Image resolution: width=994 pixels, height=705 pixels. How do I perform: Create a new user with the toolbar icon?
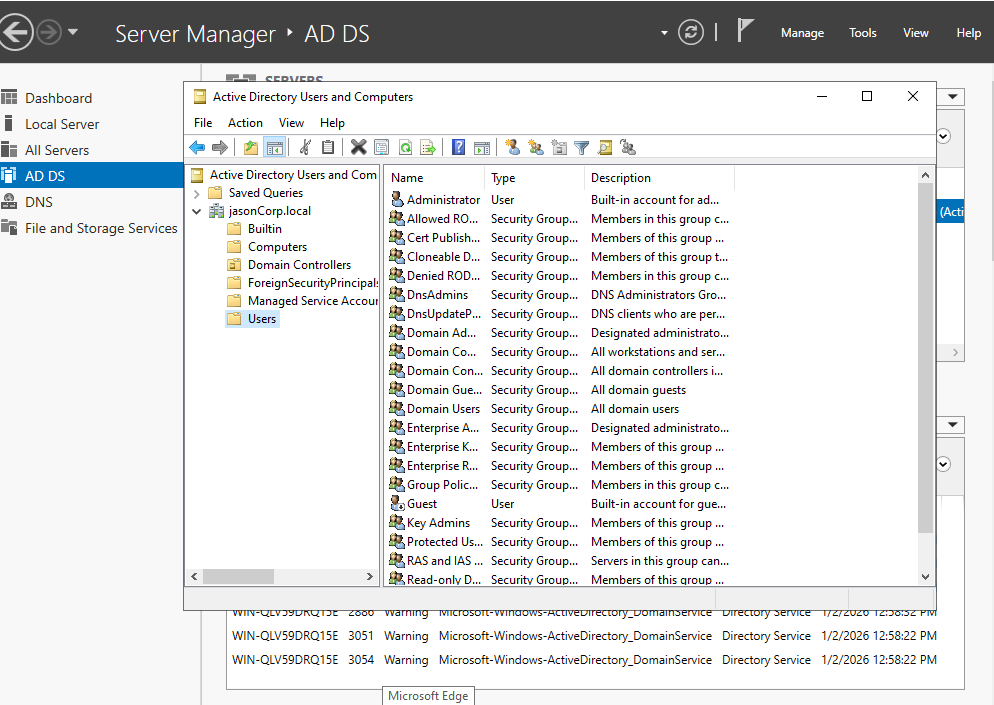click(x=512, y=147)
